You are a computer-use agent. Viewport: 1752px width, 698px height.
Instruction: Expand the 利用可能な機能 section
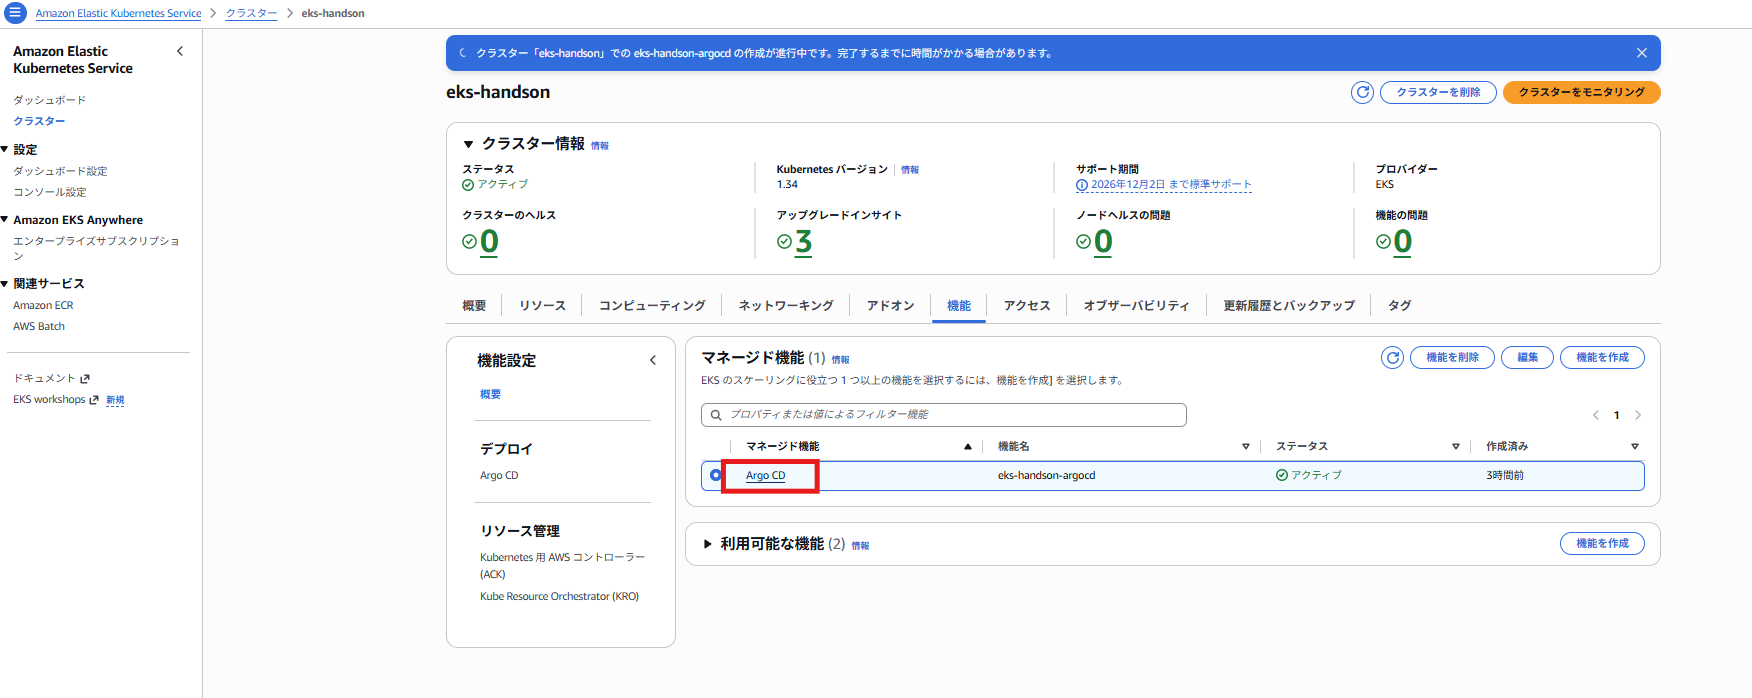[708, 544]
